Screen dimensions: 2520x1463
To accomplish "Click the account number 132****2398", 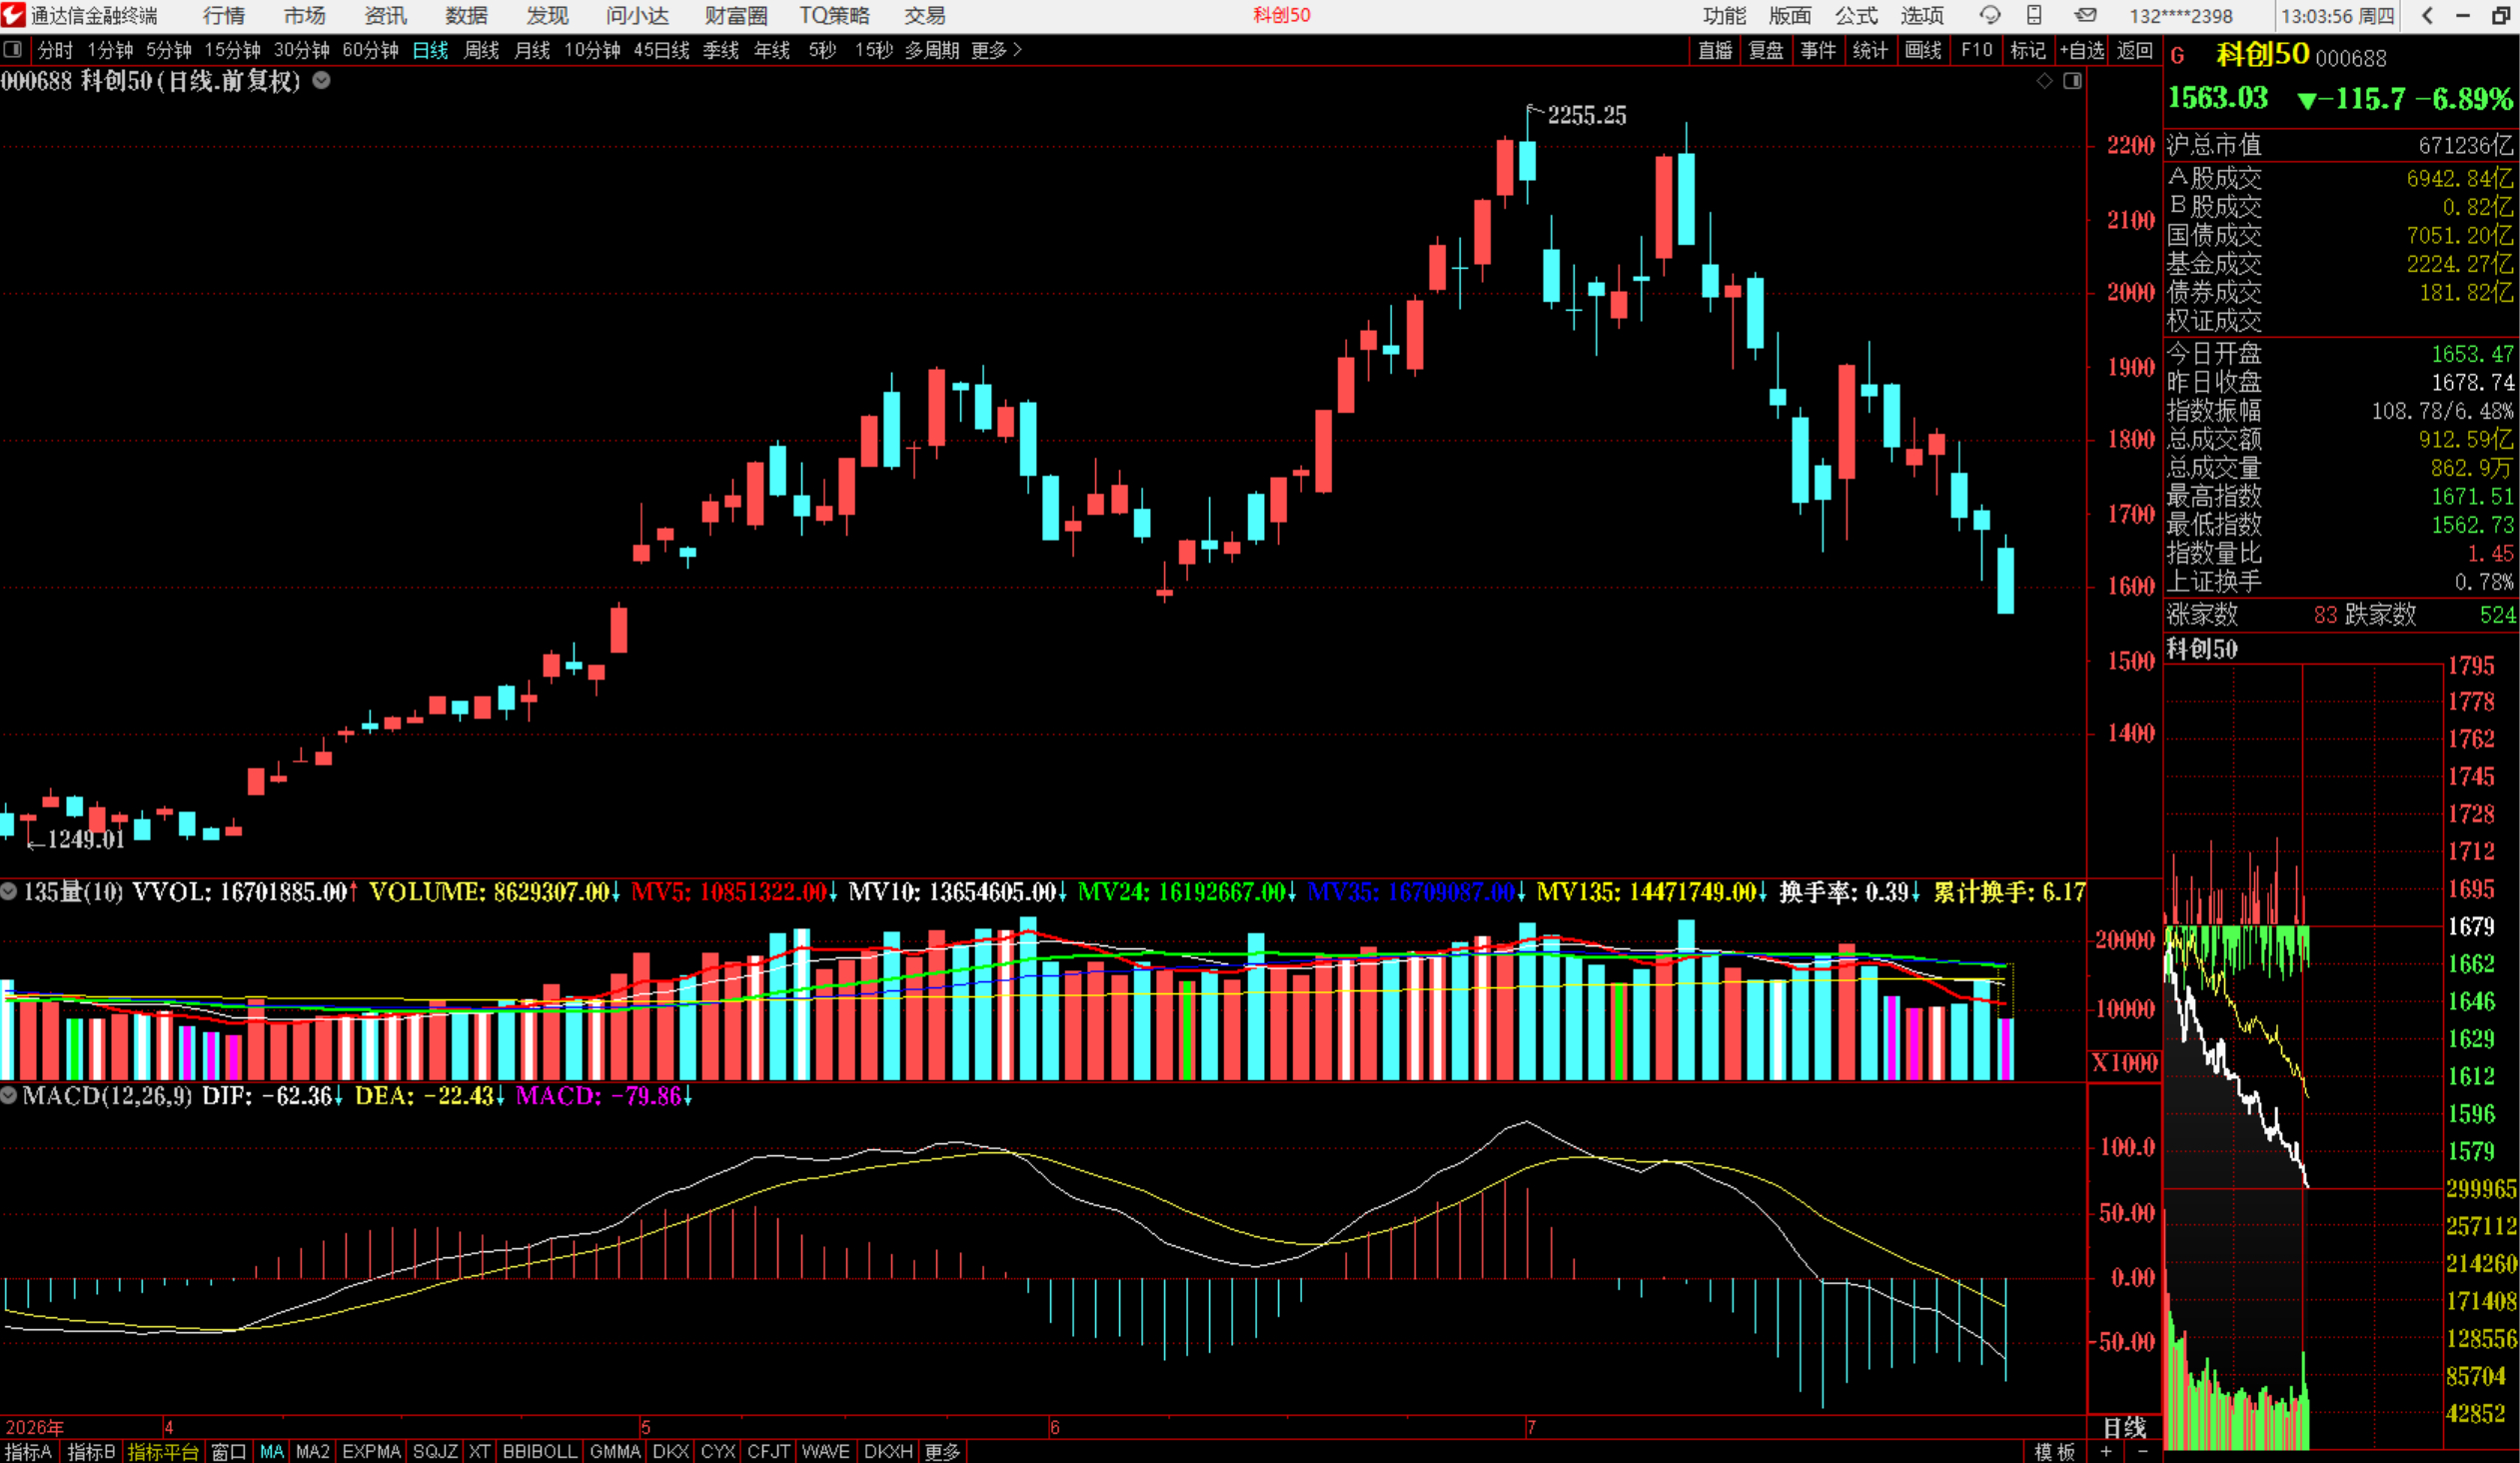I will [x=2180, y=16].
